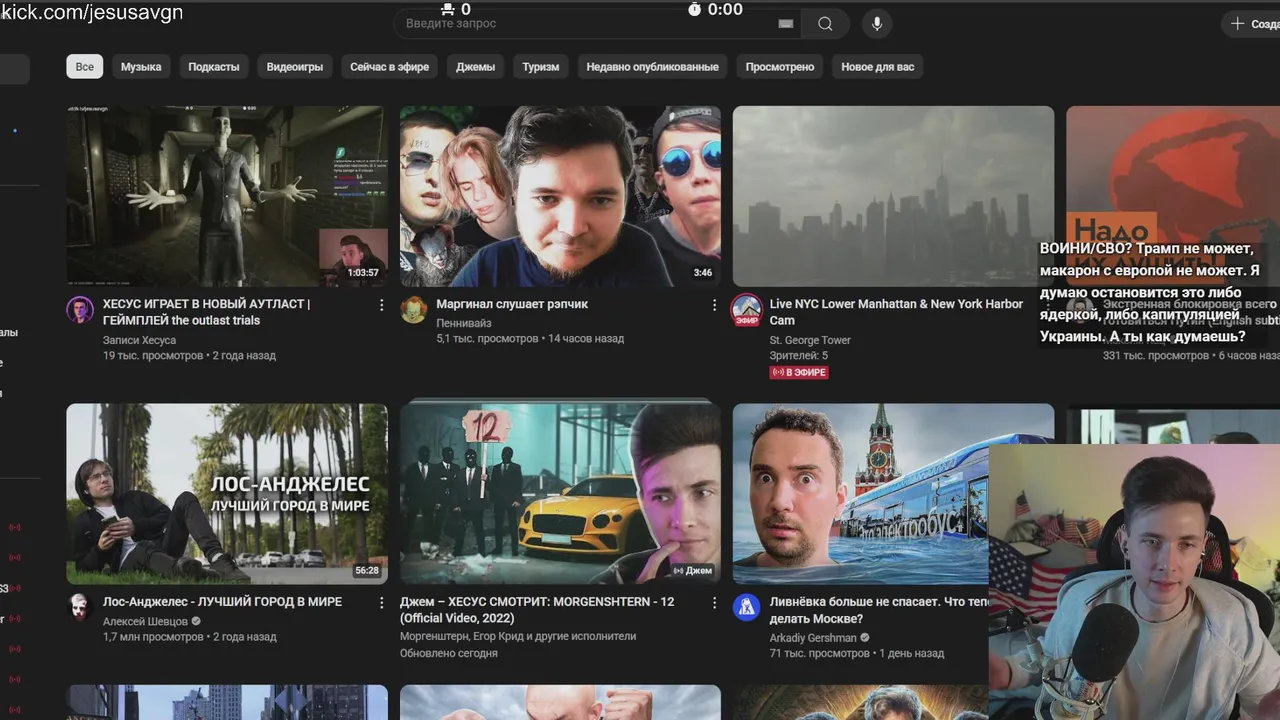Image resolution: width=1280 pixels, height=720 pixels.
Task: Open the on-screen keyboard icon in search
Action: 785,24
